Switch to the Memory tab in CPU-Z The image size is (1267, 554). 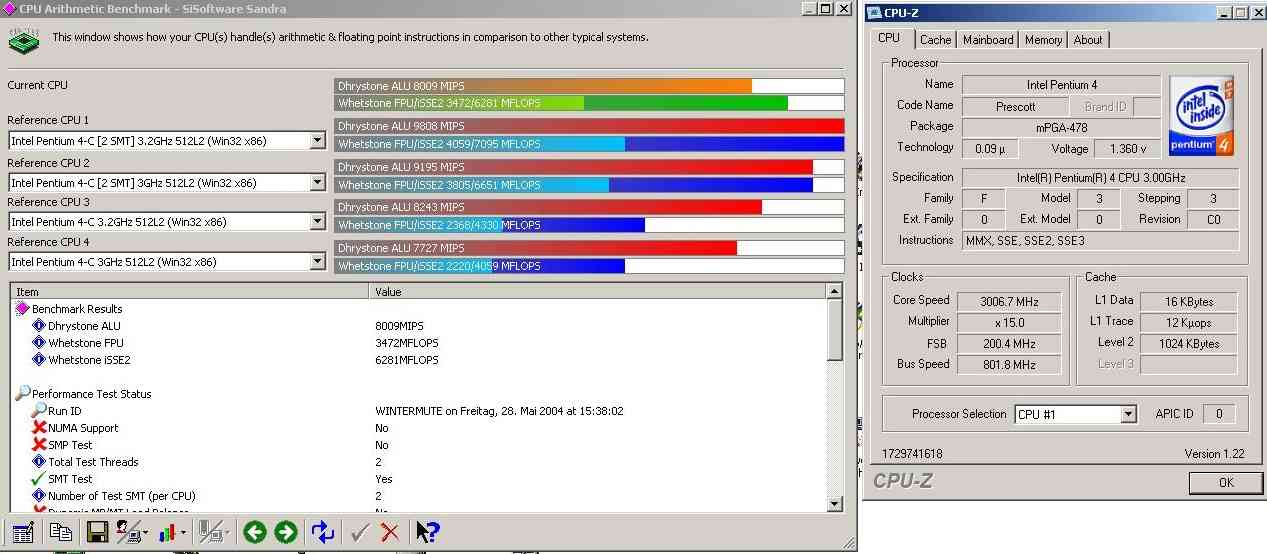click(x=1043, y=40)
